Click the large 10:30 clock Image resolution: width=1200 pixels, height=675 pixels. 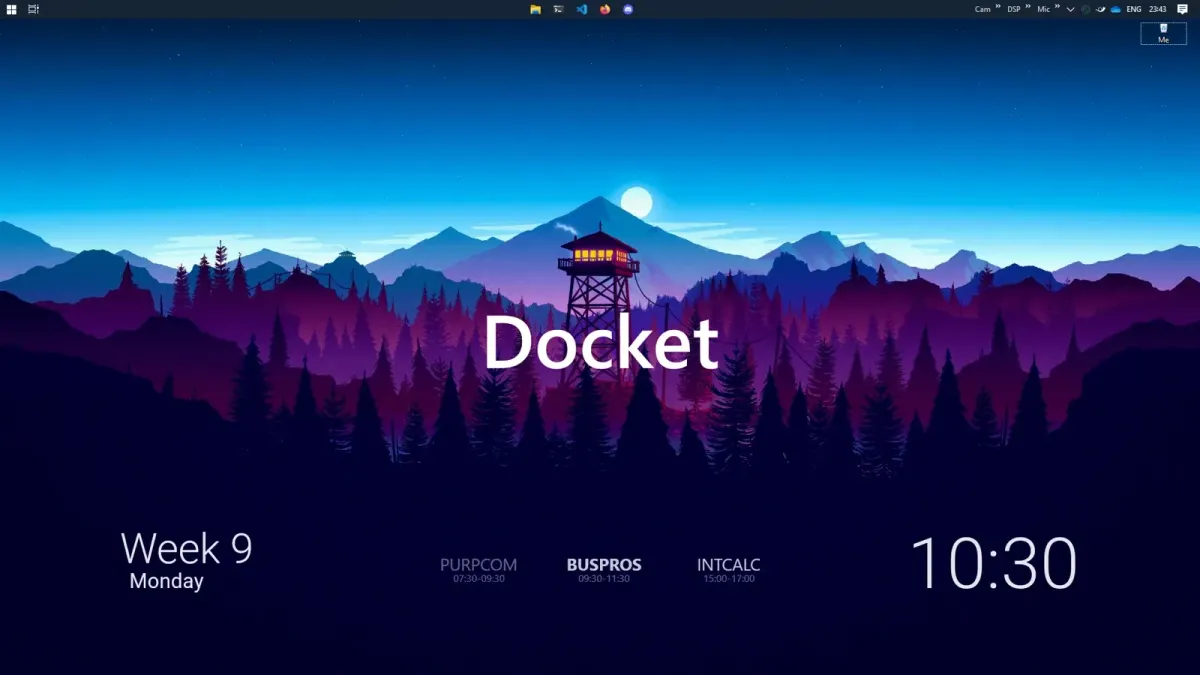point(994,562)
